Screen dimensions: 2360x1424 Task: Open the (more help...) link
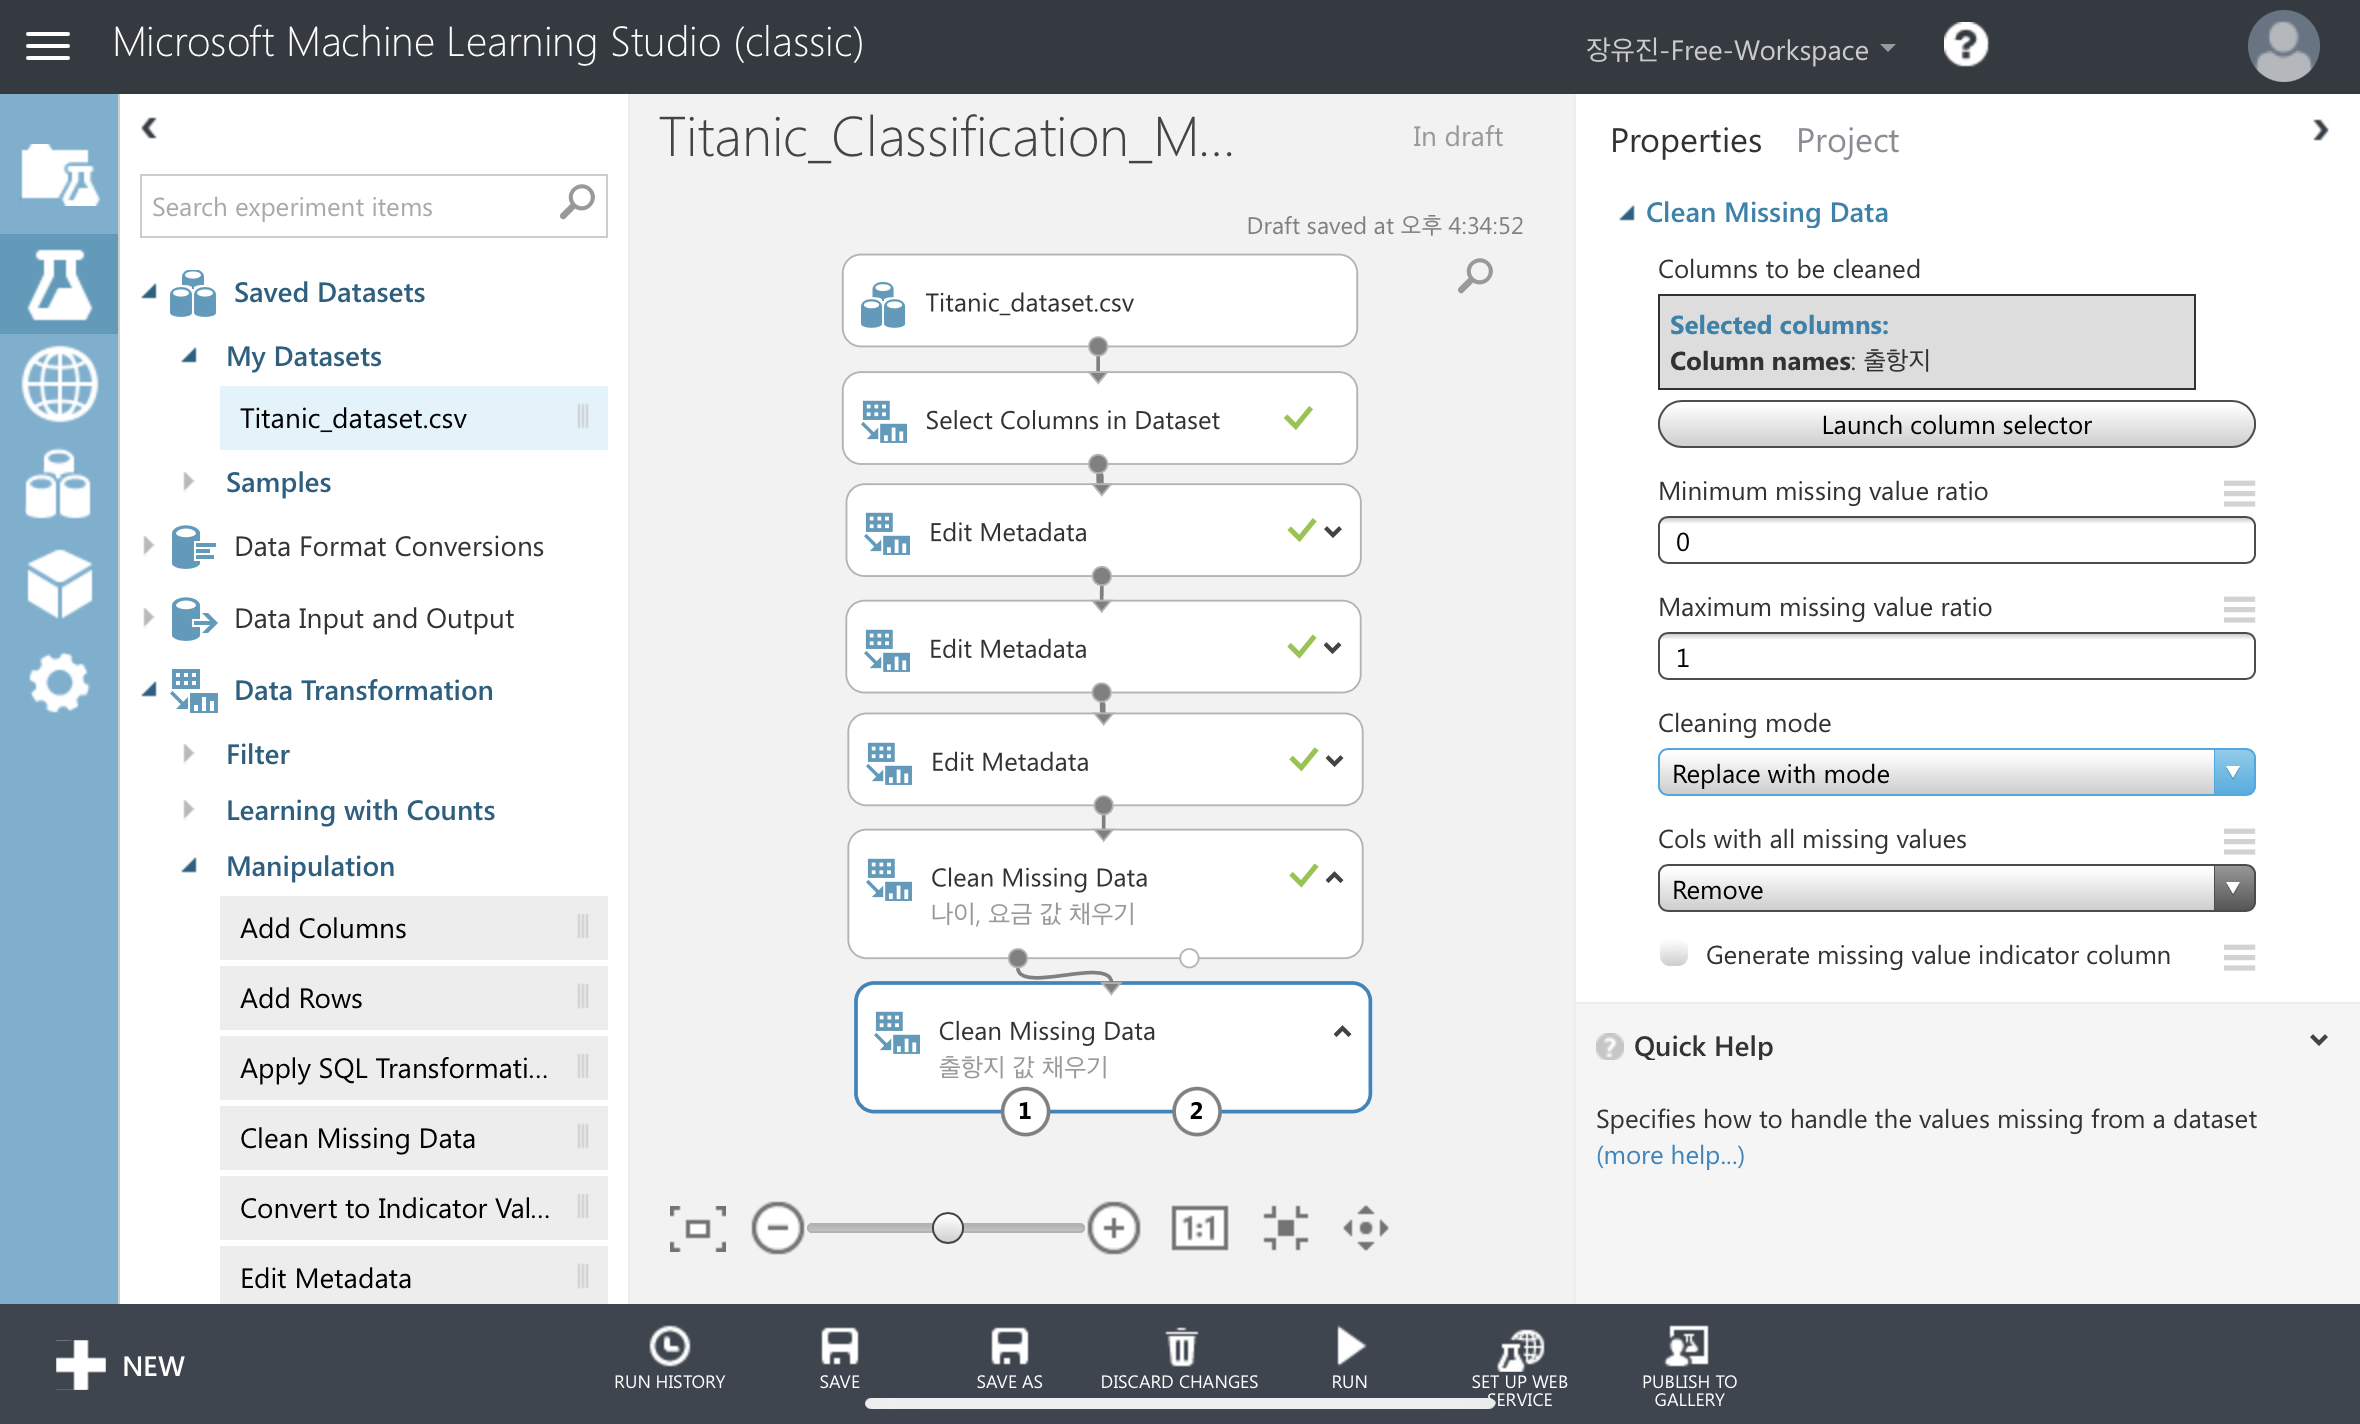1670,1155
